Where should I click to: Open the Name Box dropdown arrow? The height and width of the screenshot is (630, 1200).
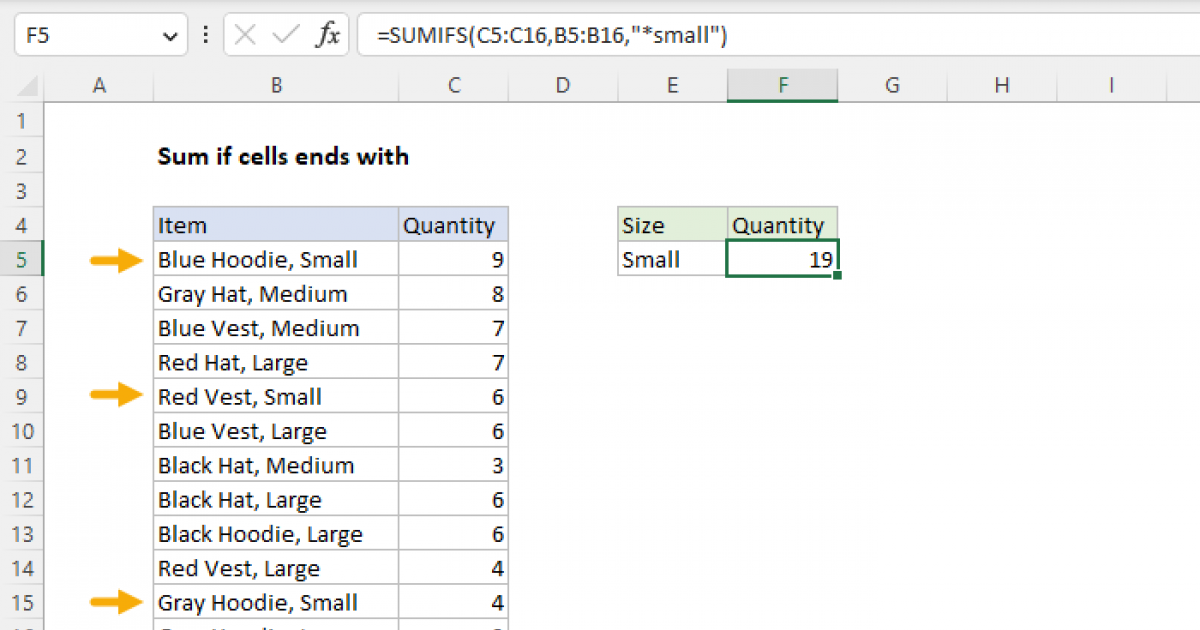click(167, 37)
